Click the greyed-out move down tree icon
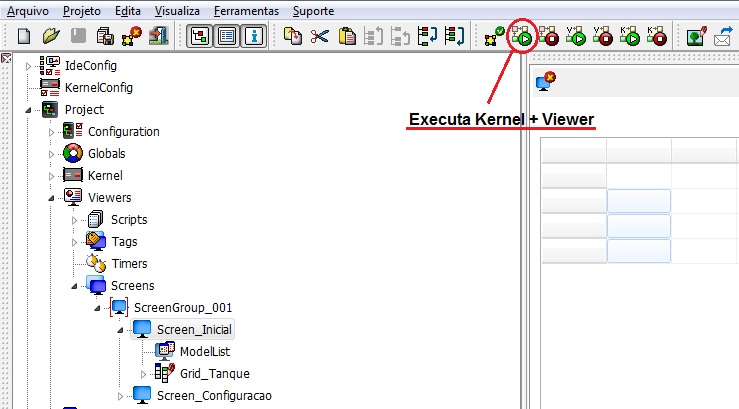 pos(400,36)
